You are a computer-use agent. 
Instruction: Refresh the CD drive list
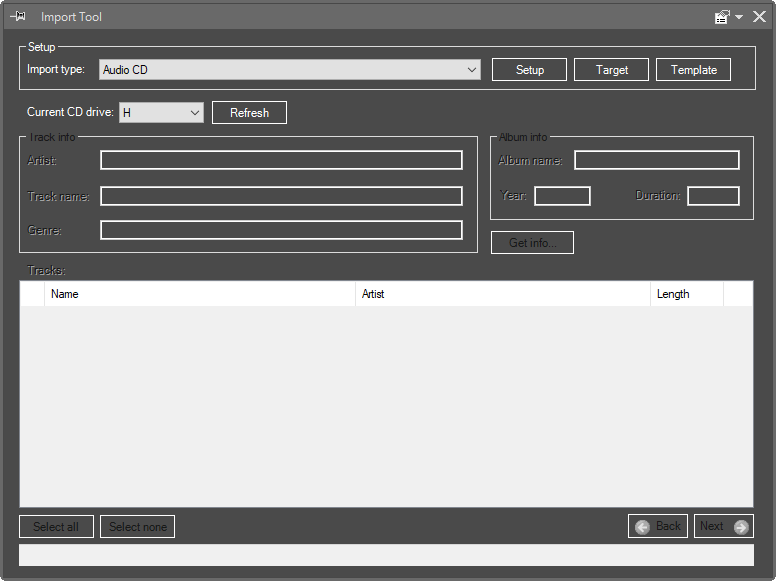pyautogui.click(x=249, y=113)
